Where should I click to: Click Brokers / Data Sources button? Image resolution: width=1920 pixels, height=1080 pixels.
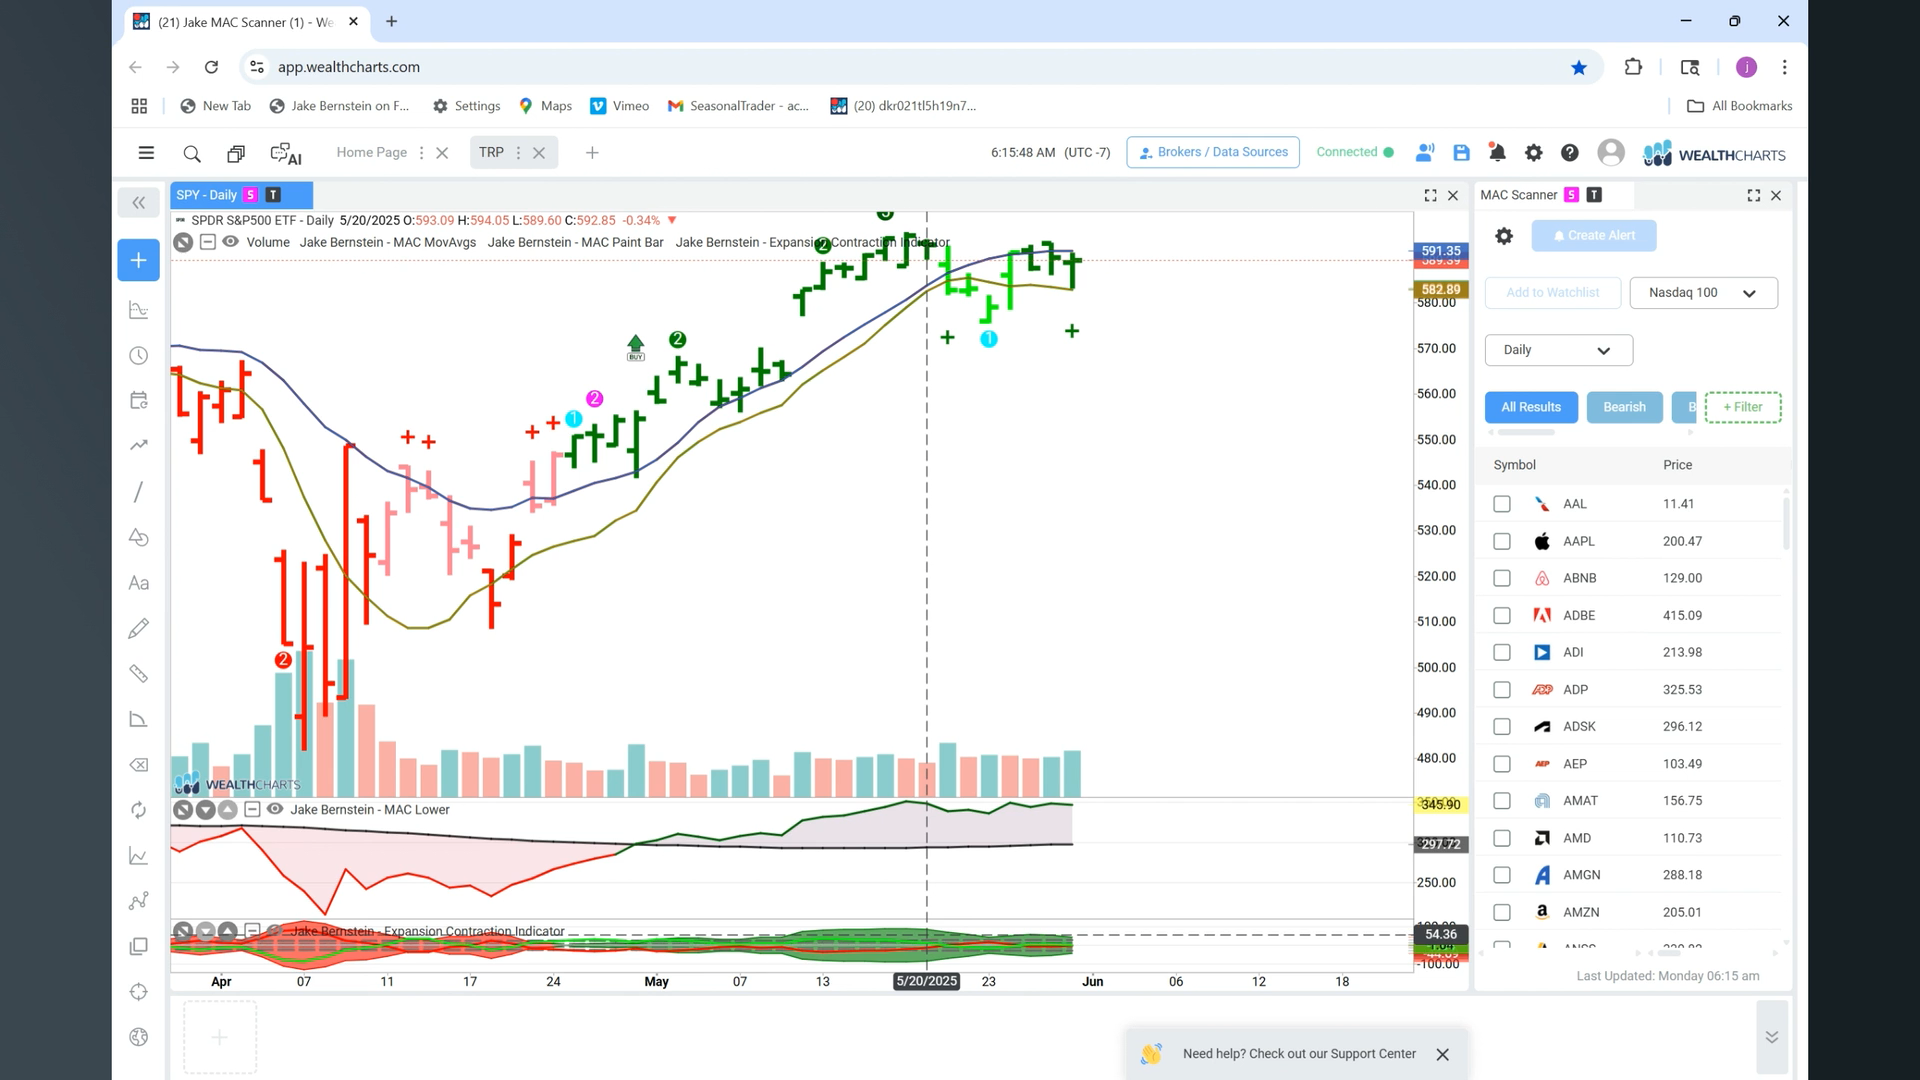1212,152
